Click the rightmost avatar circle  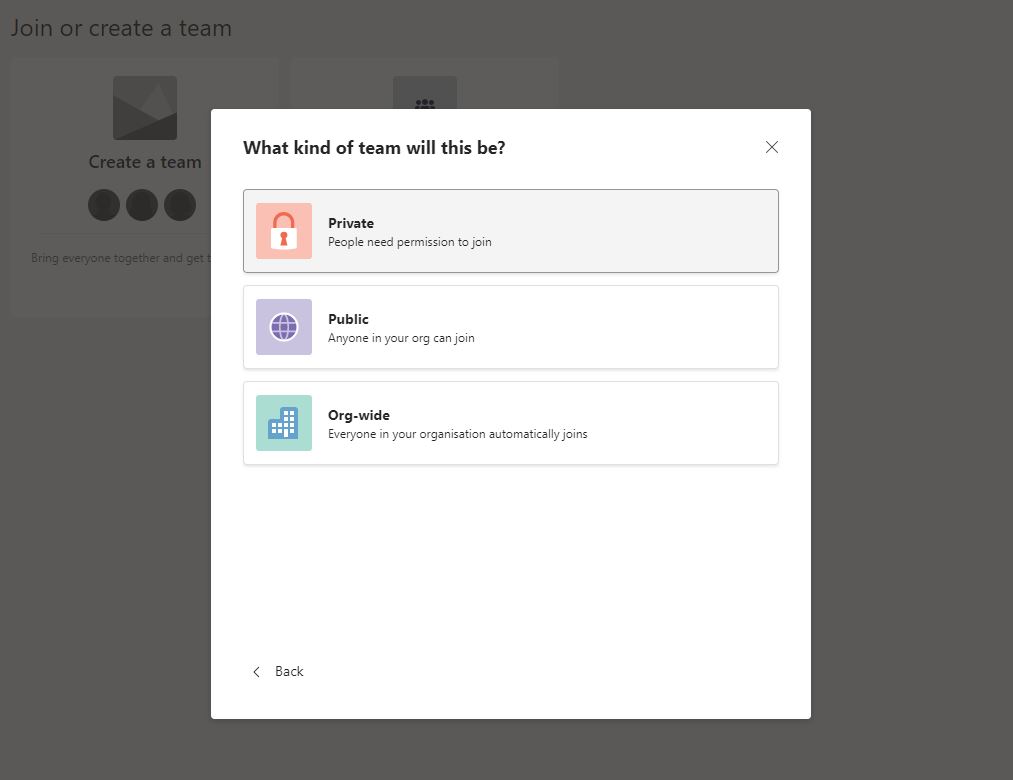click(x=179, y=204)
